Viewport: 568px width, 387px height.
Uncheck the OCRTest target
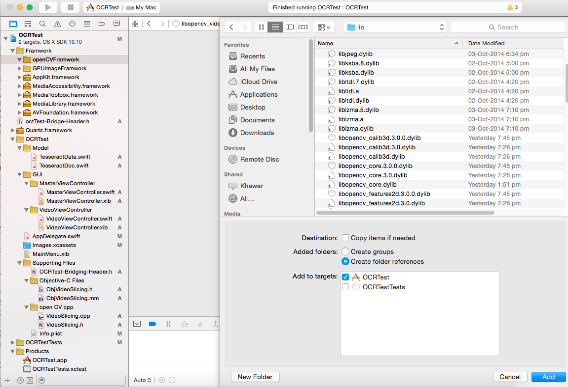tap(346, 277)
